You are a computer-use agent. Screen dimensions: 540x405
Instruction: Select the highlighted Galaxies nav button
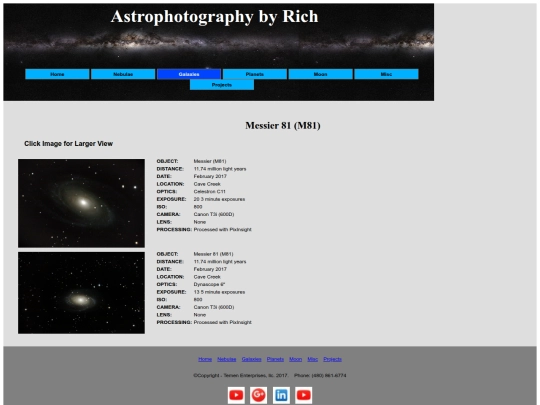189,74
